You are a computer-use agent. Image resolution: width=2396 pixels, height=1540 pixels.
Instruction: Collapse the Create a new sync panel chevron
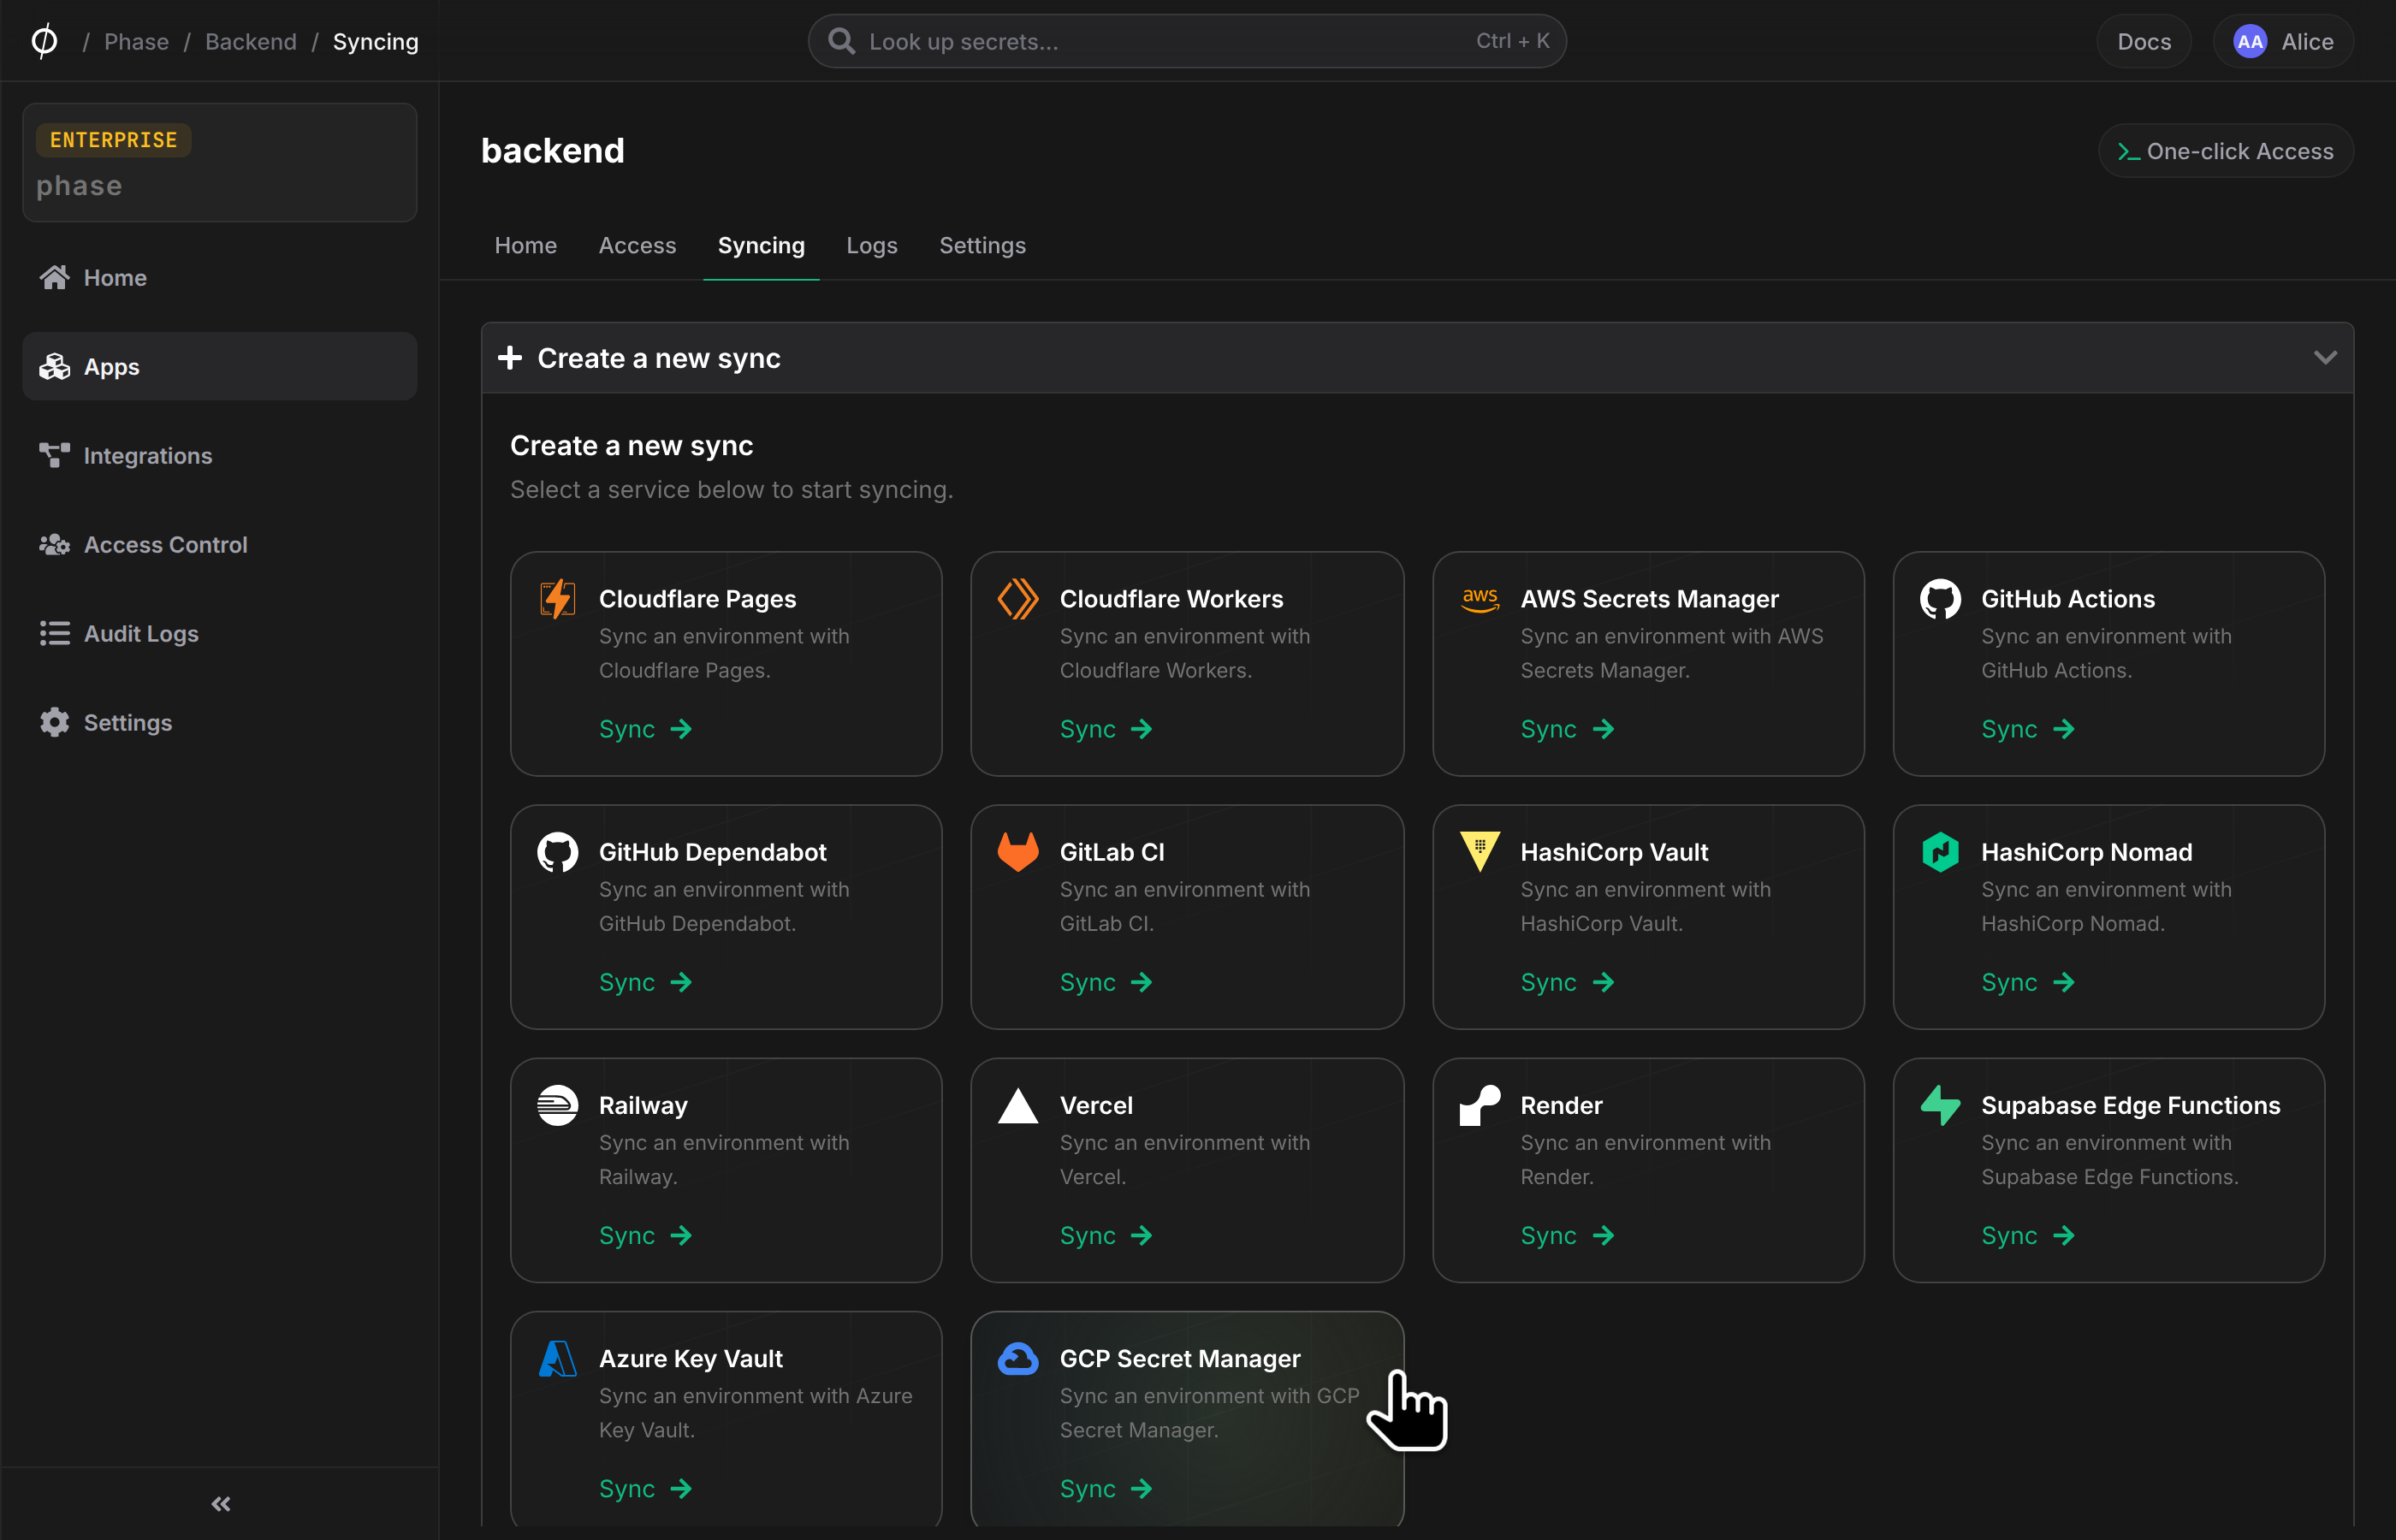[x=2325, y=357]
